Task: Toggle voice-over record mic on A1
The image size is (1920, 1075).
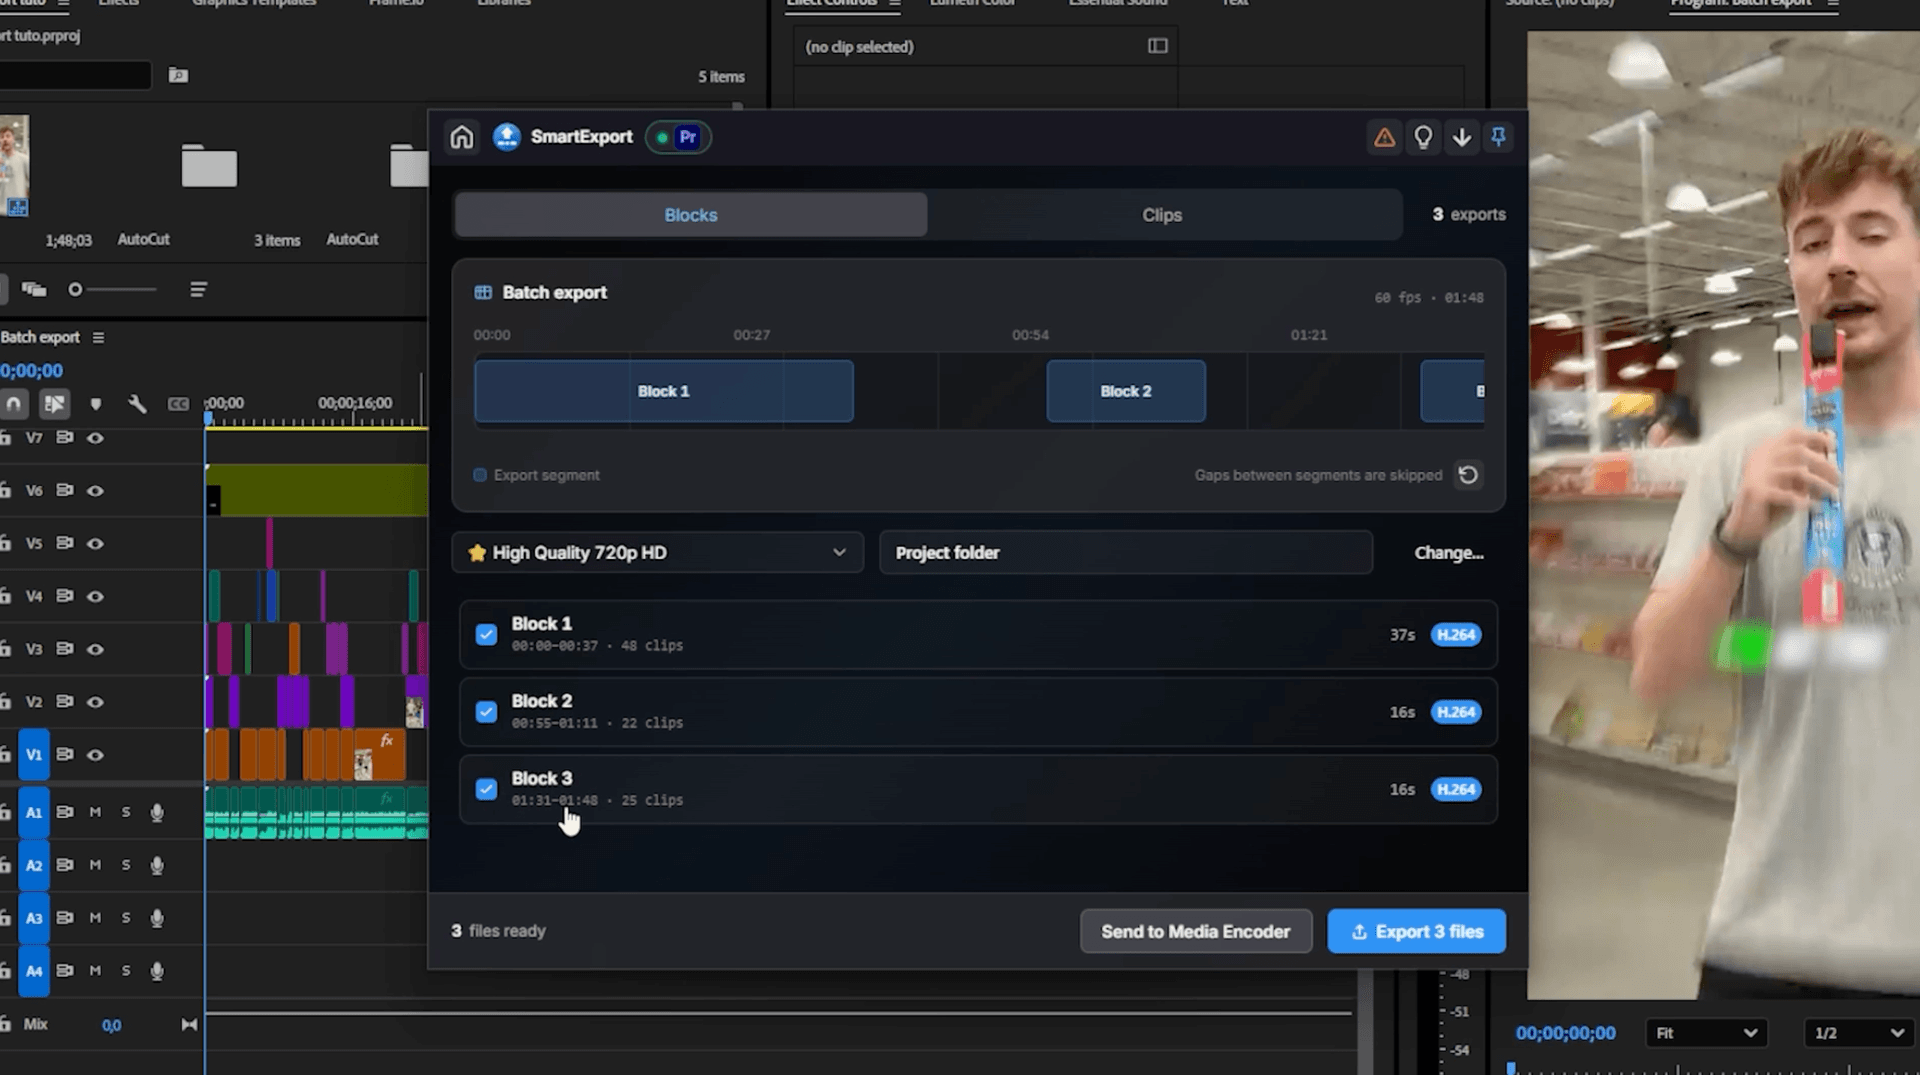Action: click(x=157, y=812)
